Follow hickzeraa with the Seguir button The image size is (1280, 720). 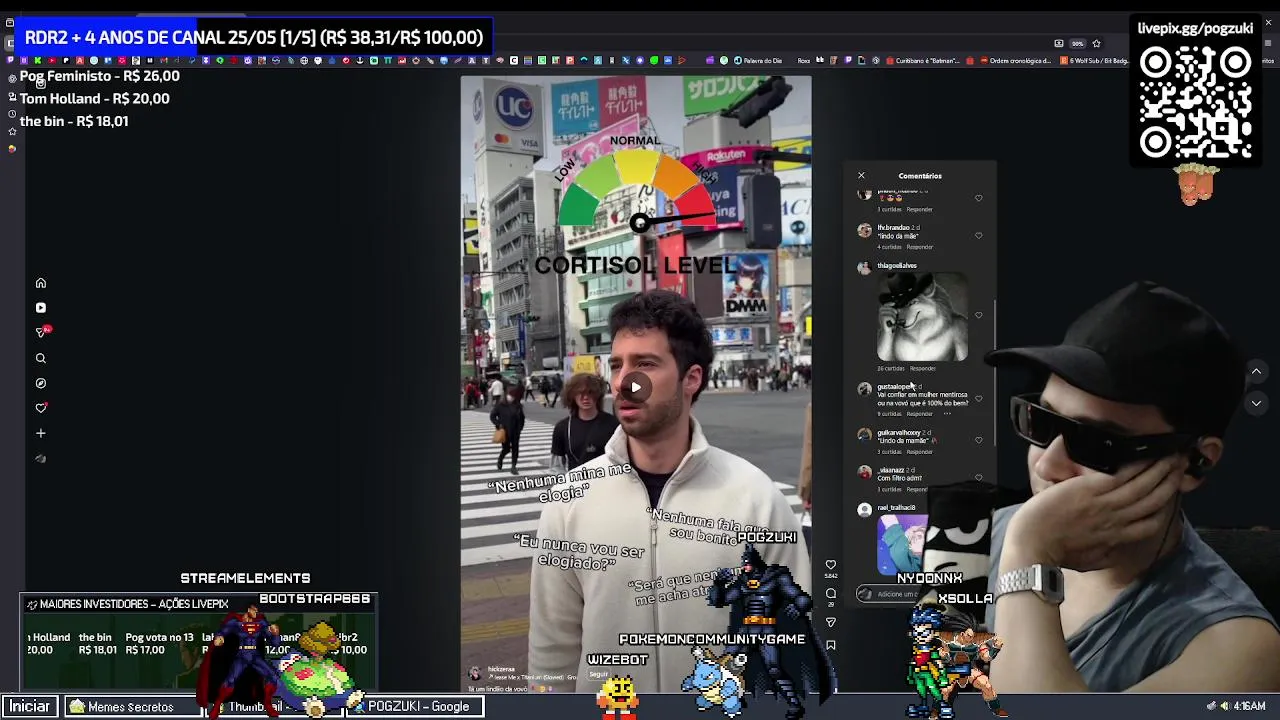click(x=599, y=675)
